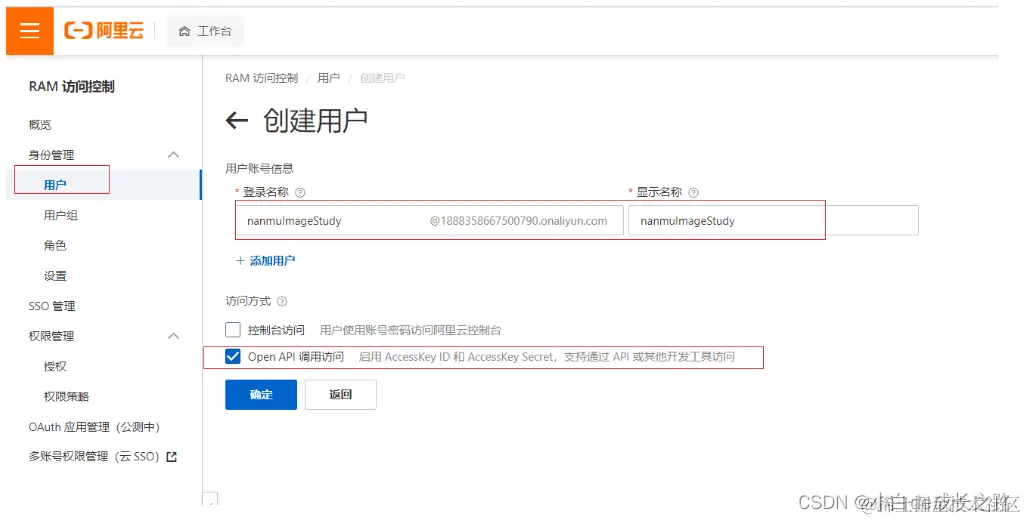
Task: Click the help icon next to 显示名称
Action: (x=694, y=193)
